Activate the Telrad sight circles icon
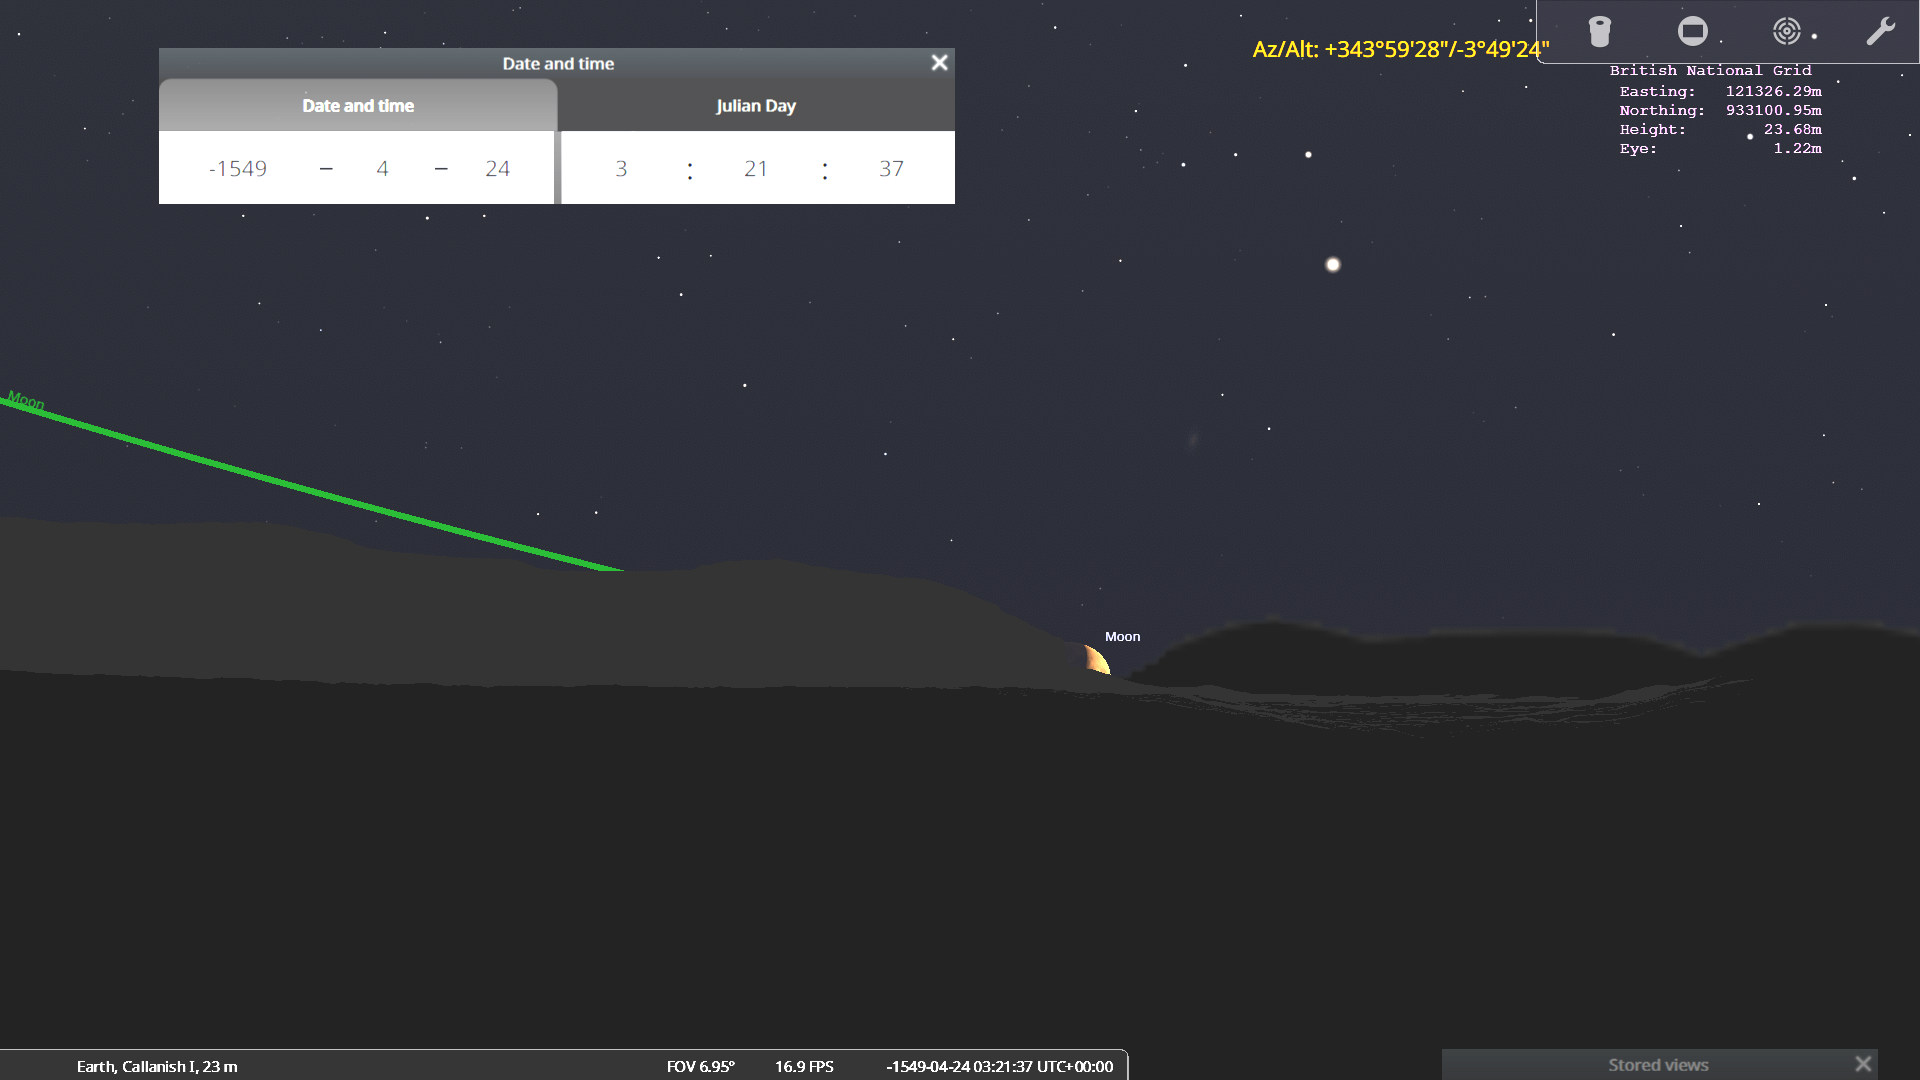The image size is (1920, 1080). coord(1786,32)
